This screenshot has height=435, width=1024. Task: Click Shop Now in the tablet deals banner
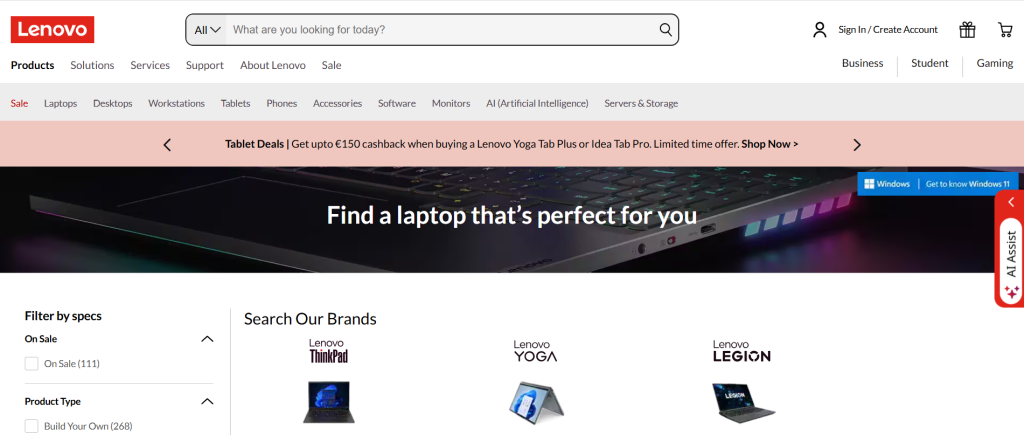769,144
